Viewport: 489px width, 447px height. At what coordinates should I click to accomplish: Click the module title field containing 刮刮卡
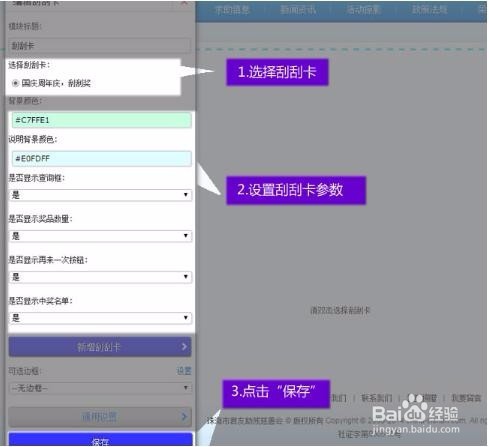click(x=100, y=46)
